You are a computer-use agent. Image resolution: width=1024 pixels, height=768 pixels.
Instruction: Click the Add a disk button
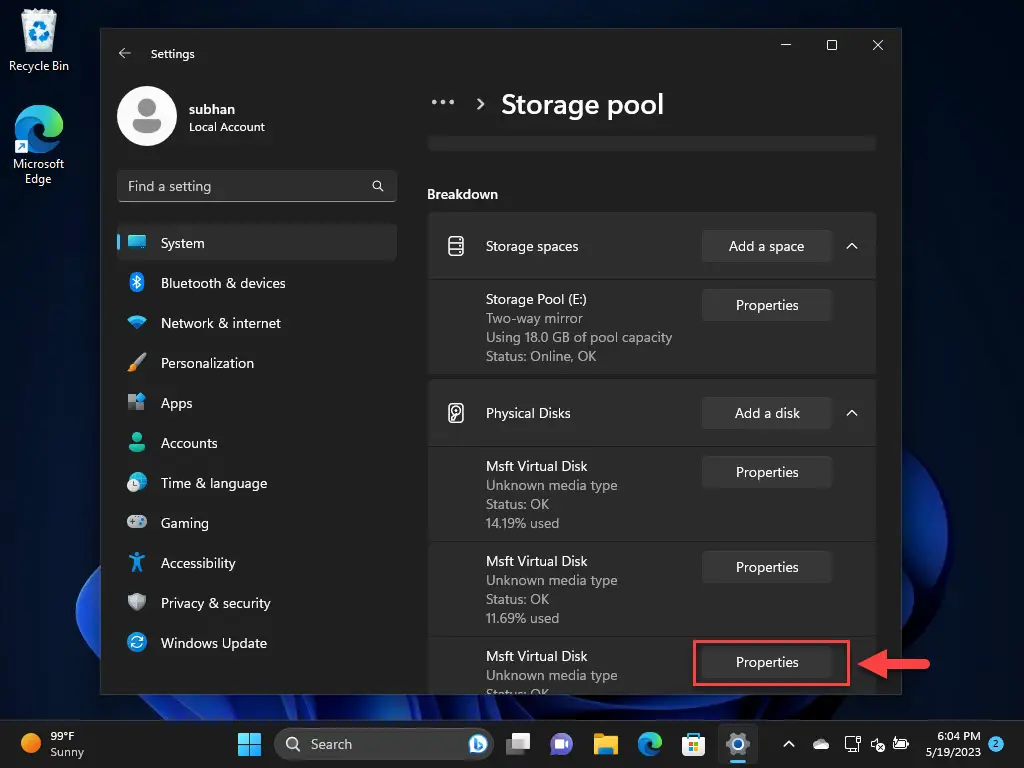pyautogui.click(x=766, y=413)
